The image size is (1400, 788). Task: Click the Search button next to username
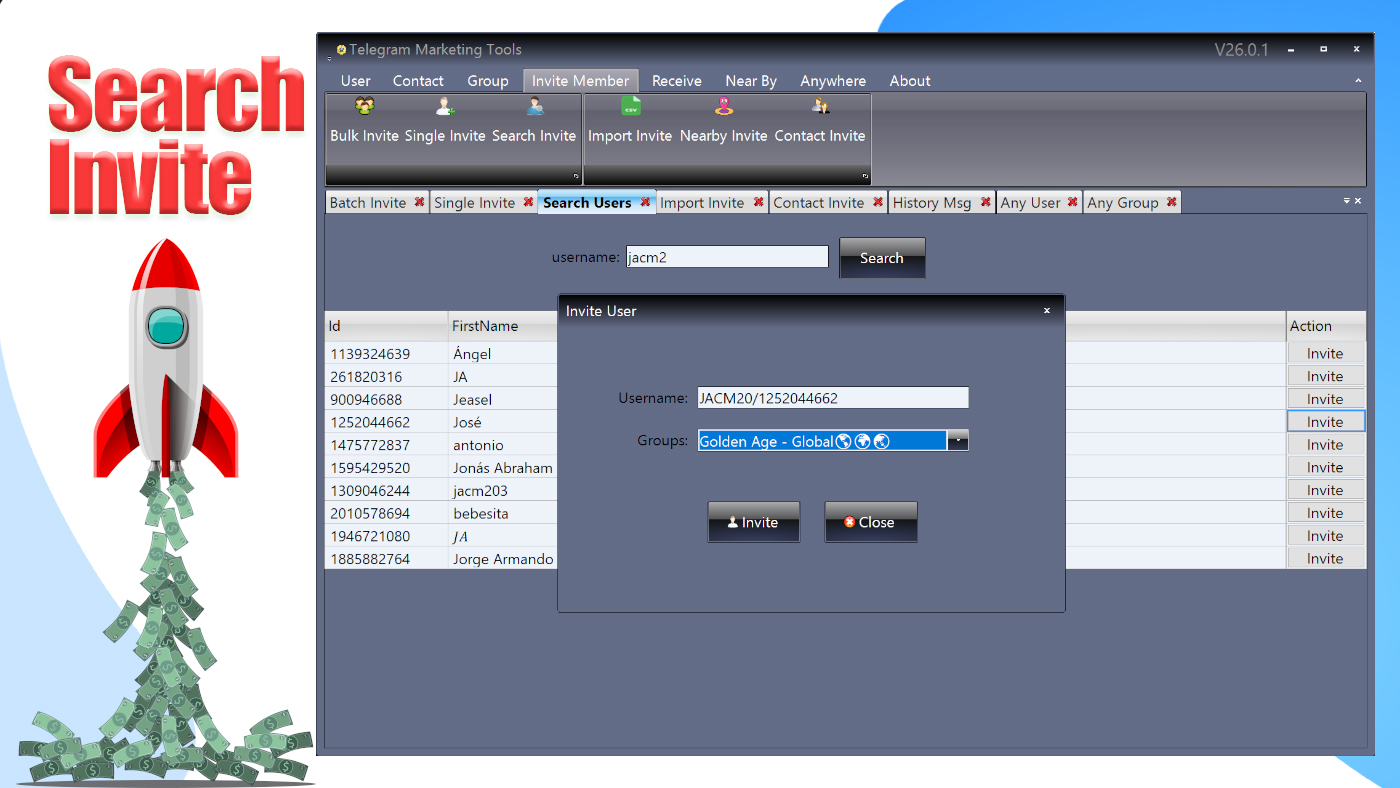click(882, 258)
